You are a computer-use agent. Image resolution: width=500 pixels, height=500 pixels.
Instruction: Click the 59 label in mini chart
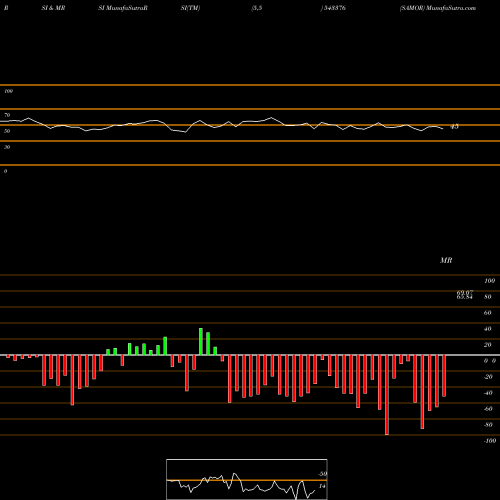322,474
